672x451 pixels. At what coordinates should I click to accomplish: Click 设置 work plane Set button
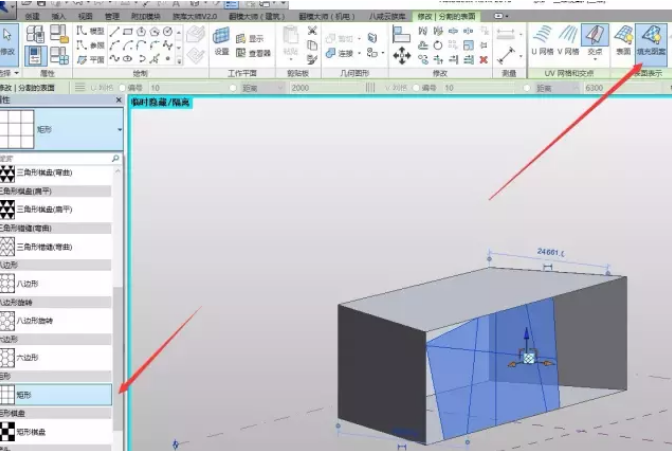coord(222,41)
